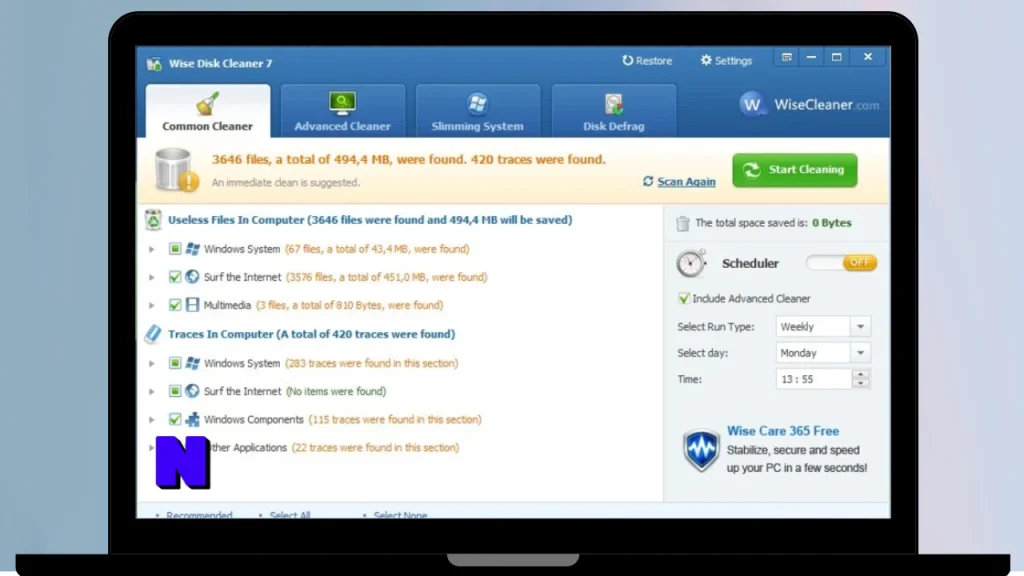Click 'An immediate clean is suggested.' text
The image size is (1024, 576).
[x=285, y=183]
